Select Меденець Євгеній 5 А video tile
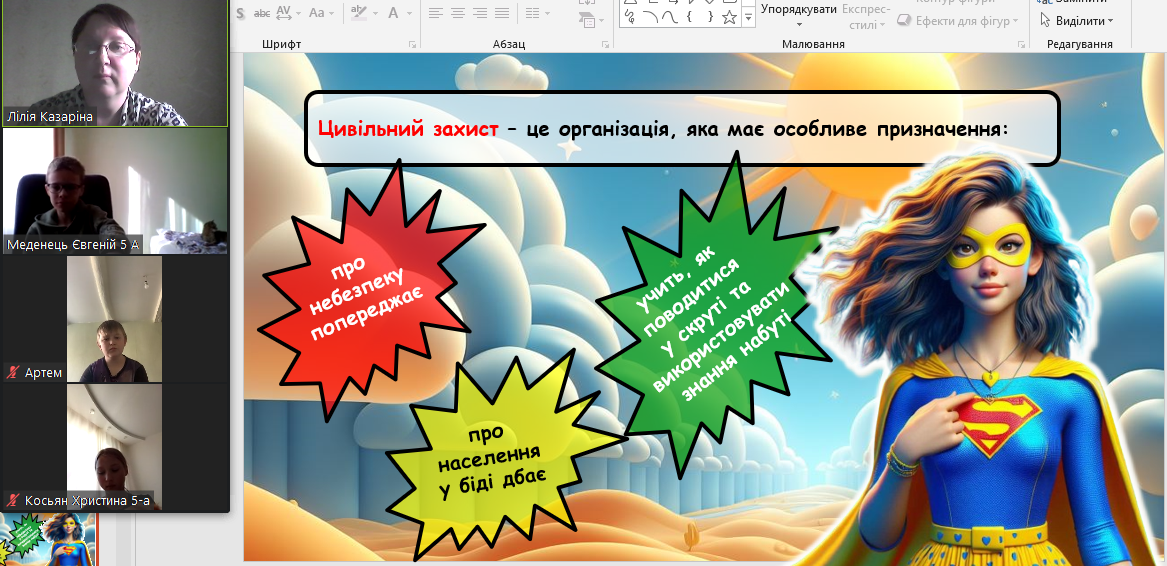Screen dimensions: 1167x566 coord(115,191)
